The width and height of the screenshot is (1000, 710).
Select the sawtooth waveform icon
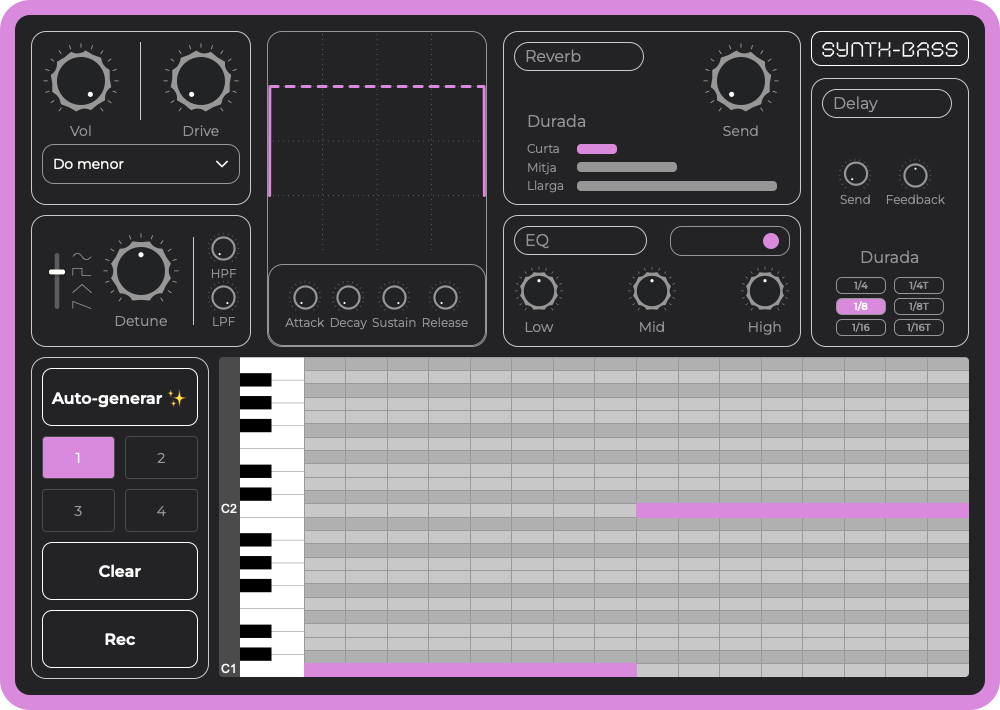click(x=81, y=304)
